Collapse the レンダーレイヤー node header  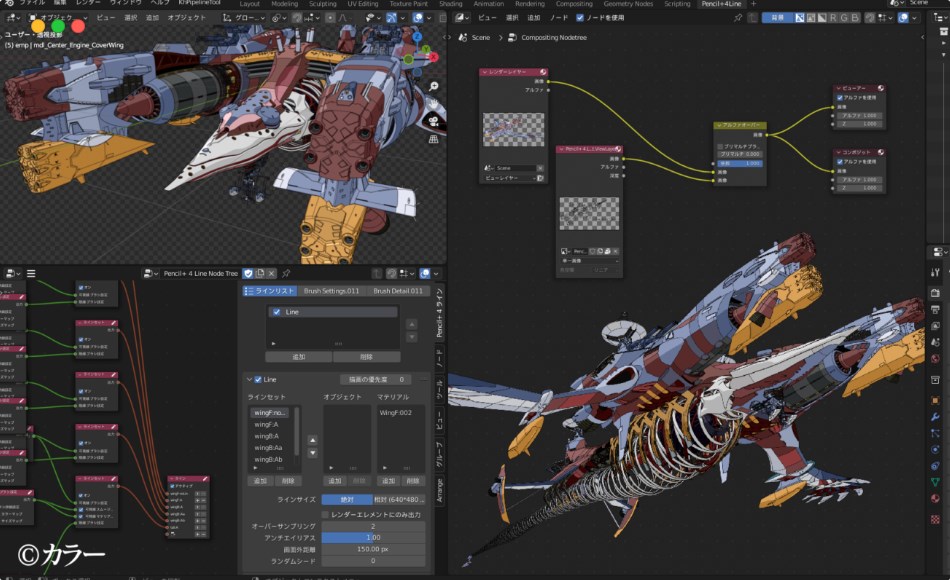coord(484,71)
